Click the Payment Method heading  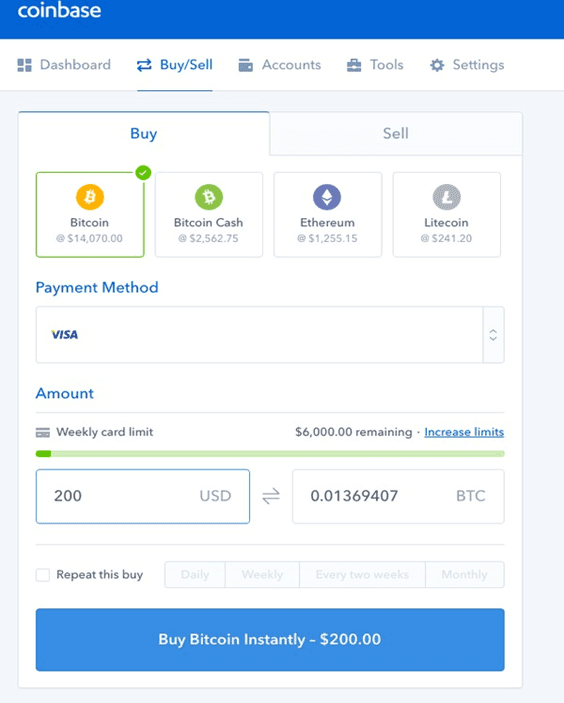pos(97,287)
